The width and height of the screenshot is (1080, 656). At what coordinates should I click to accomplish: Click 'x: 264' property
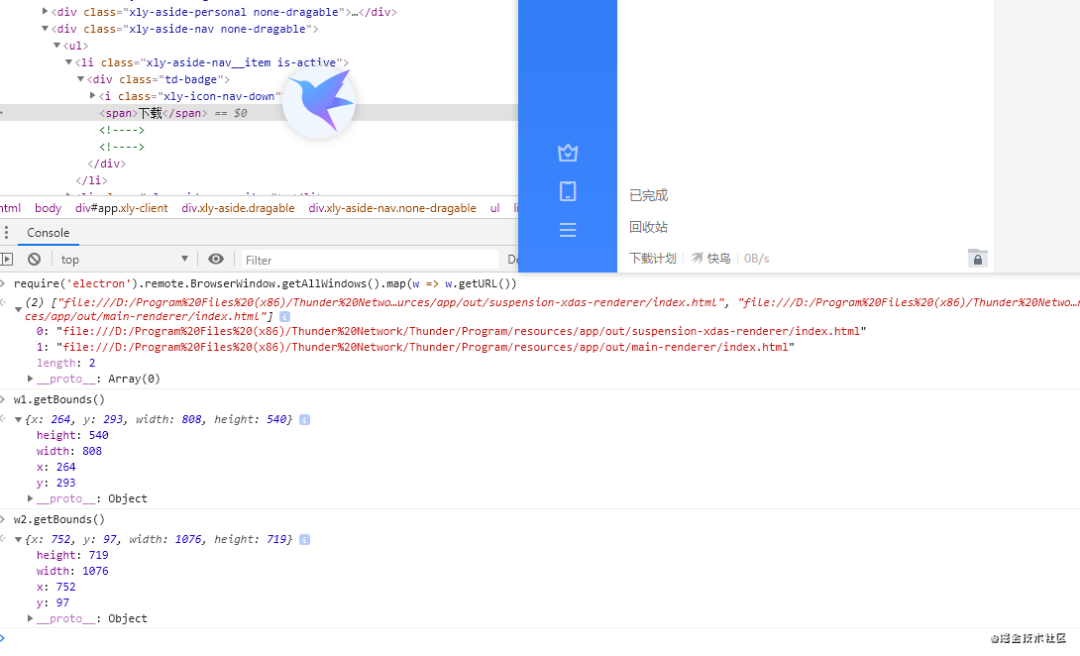pyautogui.click(x=56, y=467)
